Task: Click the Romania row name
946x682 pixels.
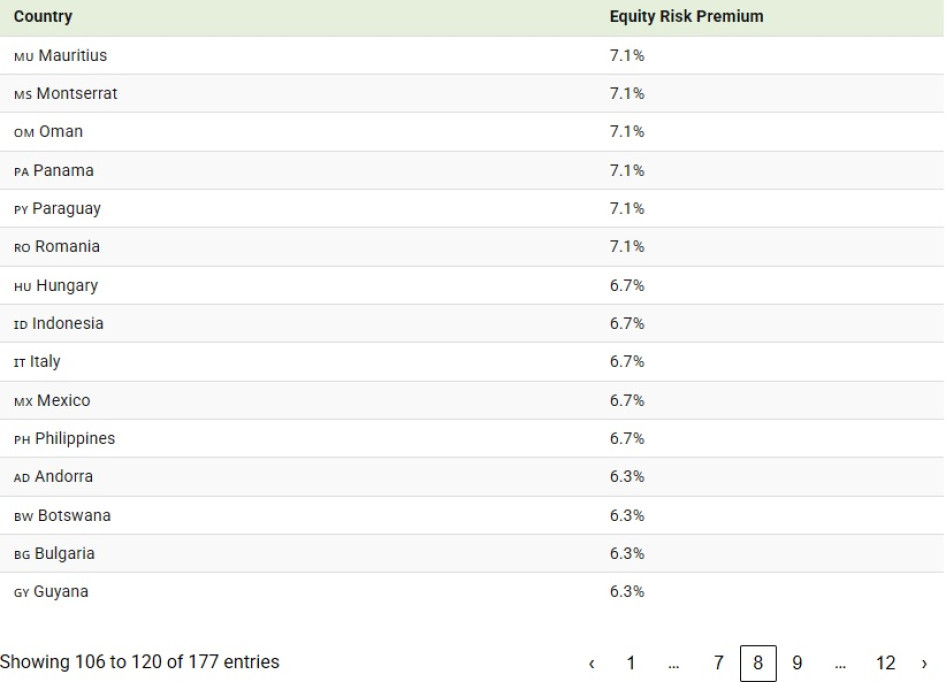Action: coord(67,247)
